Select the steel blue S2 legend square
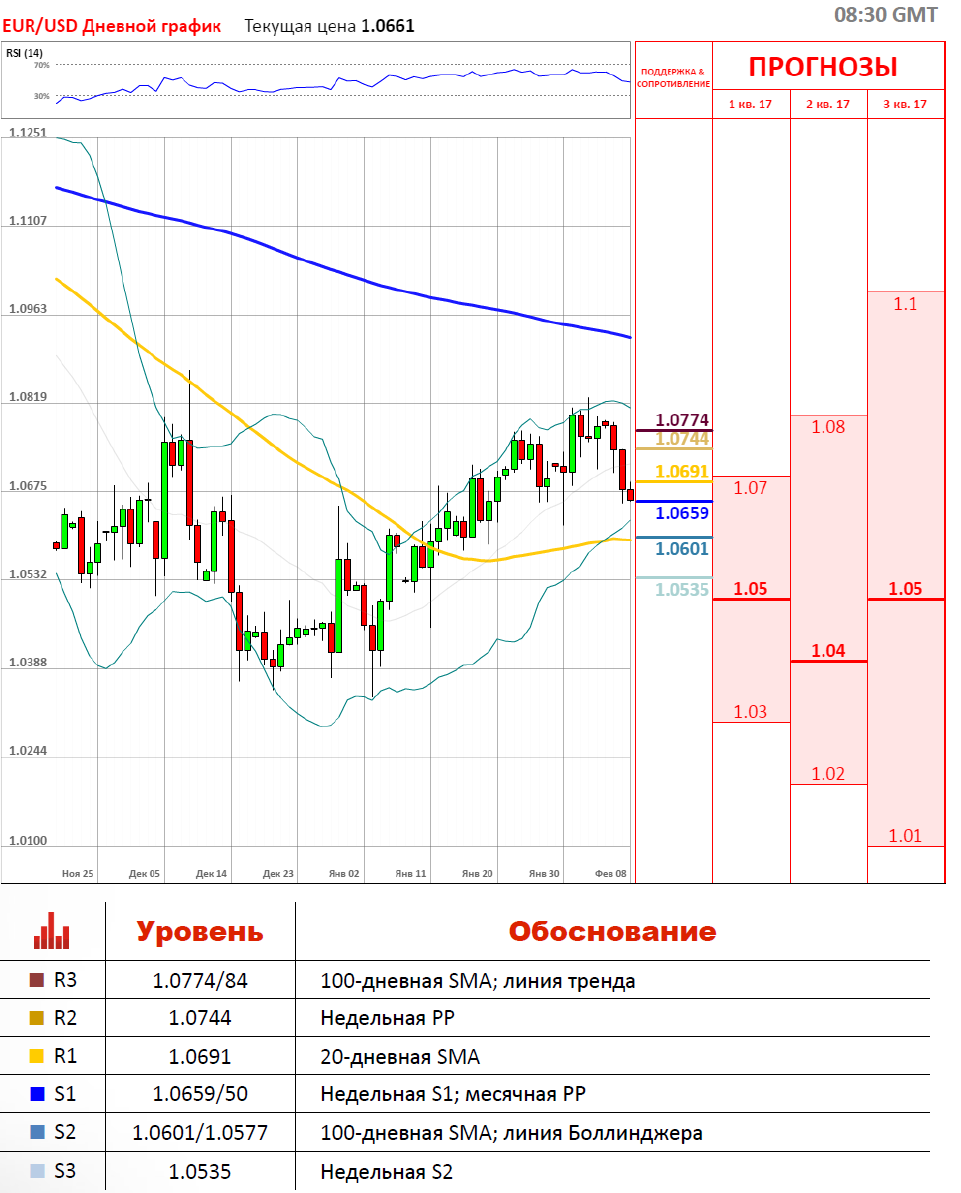This screenshot has width=961, height=1193. [37, 1133]
